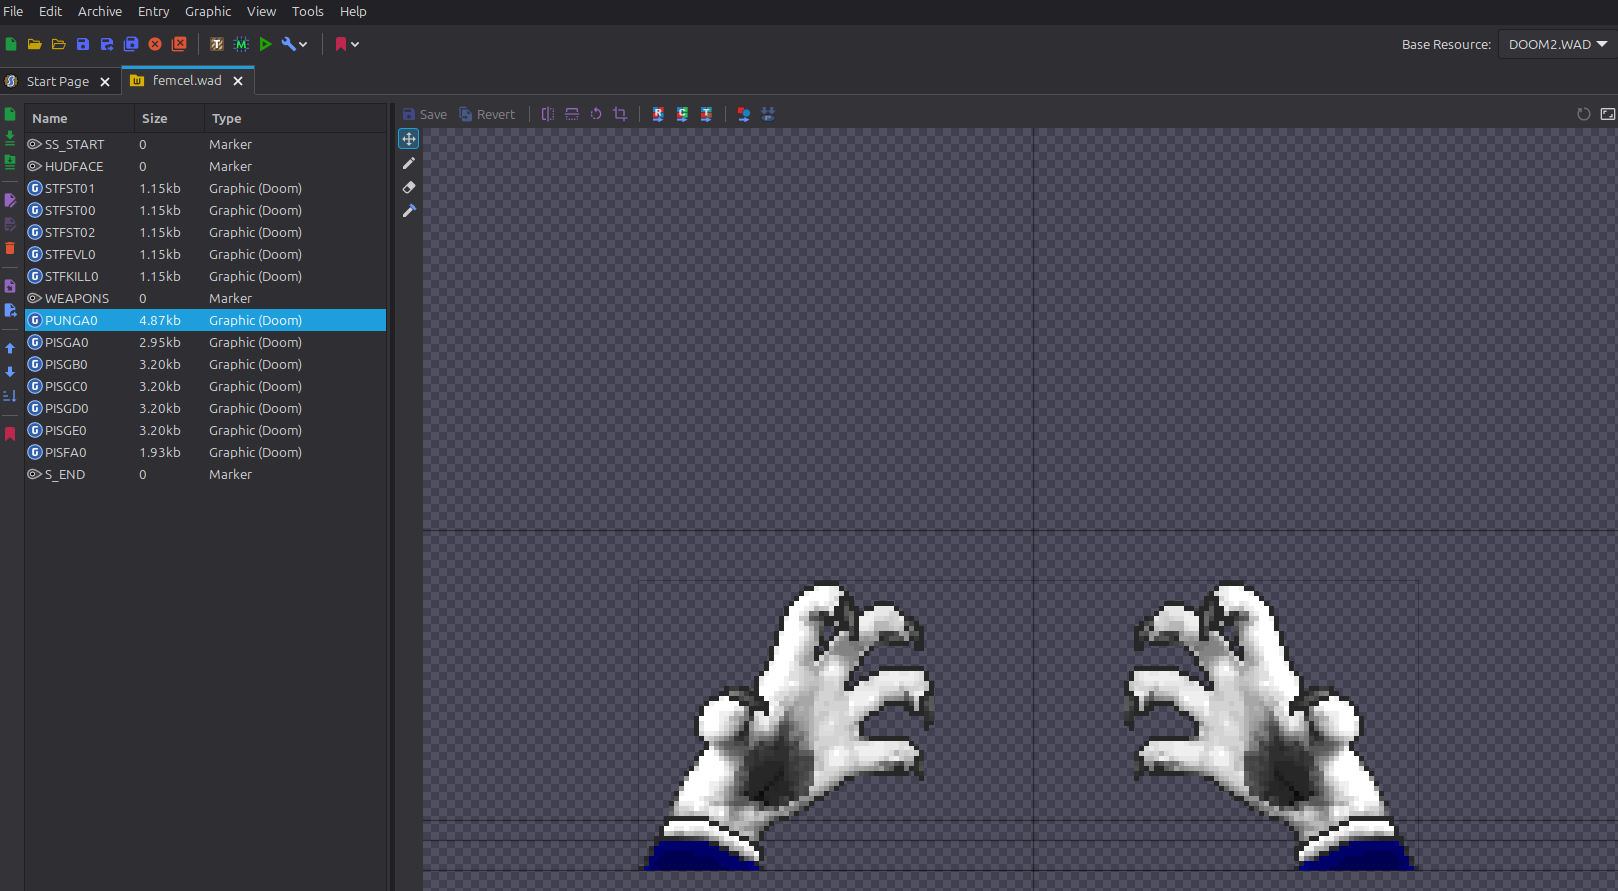Viewport: 1618px width, 891px height.
Task: Open the Graphic menu
Action: tap(208, 11)
